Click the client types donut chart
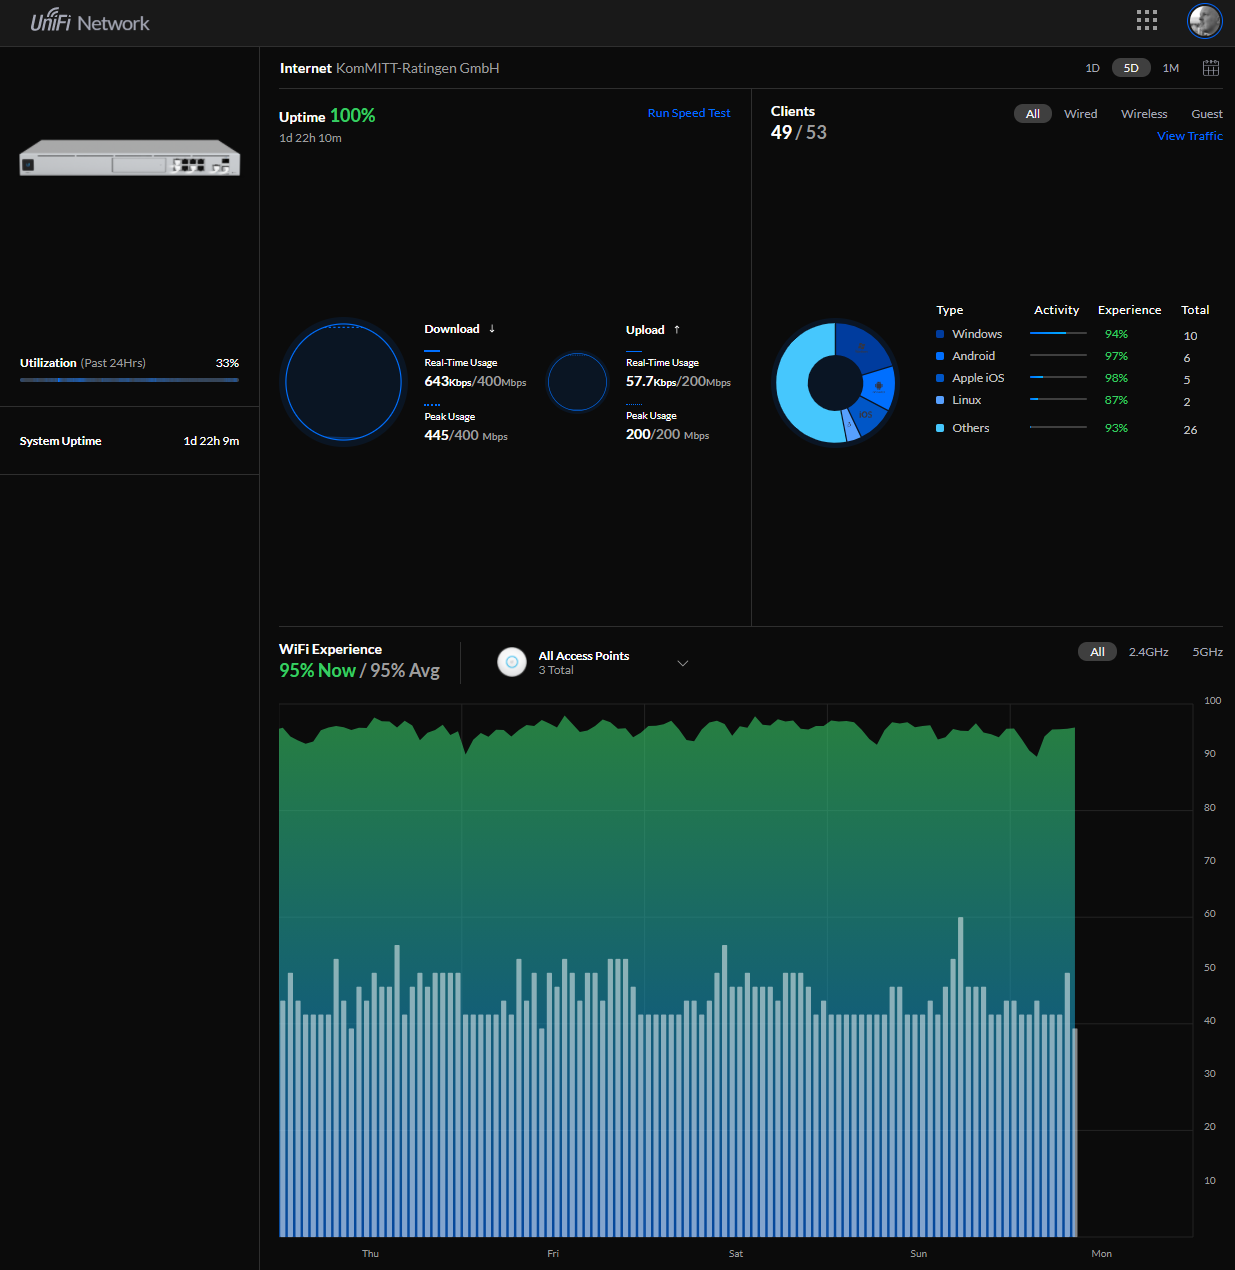 click(835, 382)
